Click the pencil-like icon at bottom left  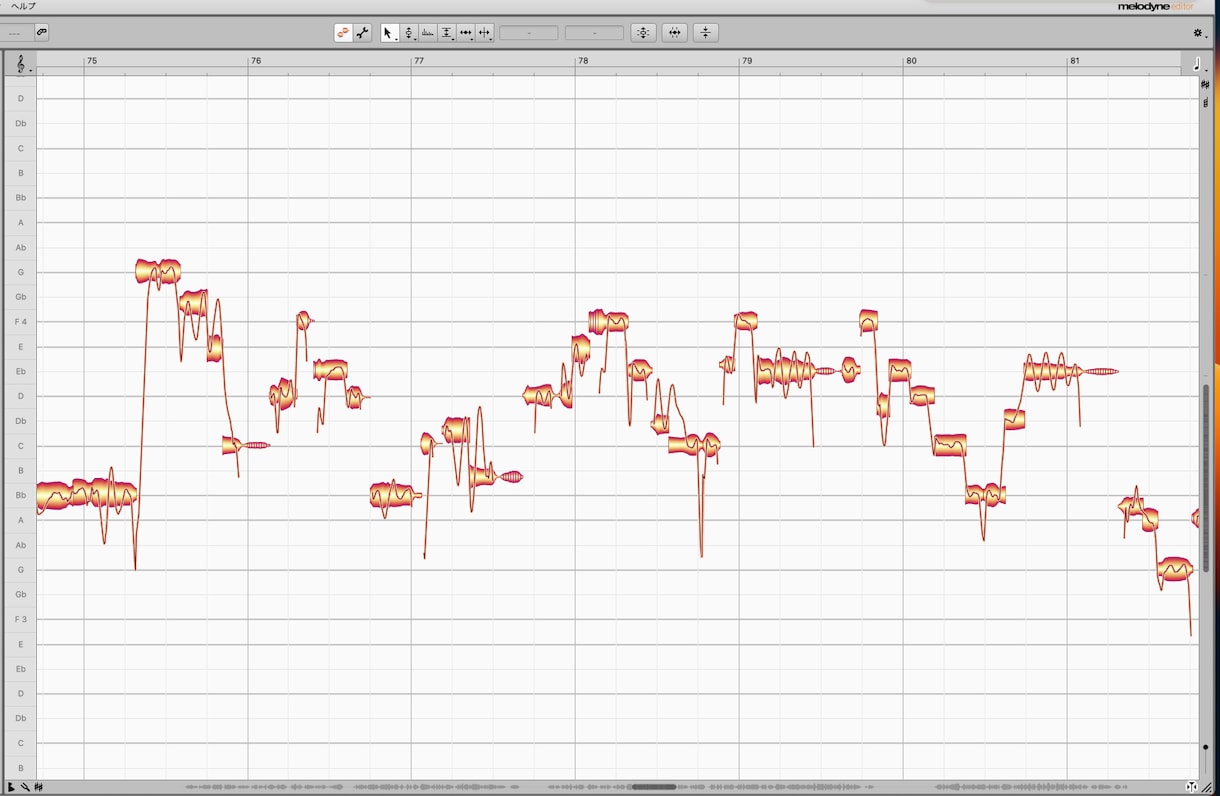coord(25,787)
